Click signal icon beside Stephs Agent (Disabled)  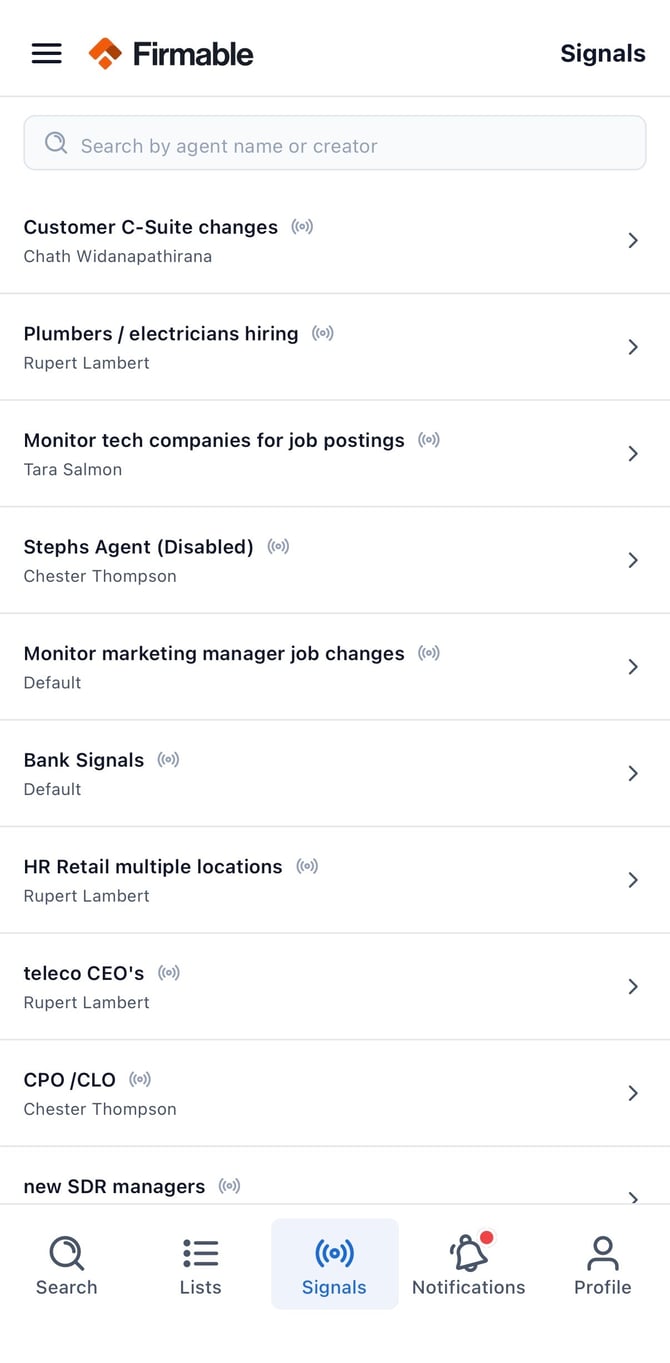tap(278, 547)
